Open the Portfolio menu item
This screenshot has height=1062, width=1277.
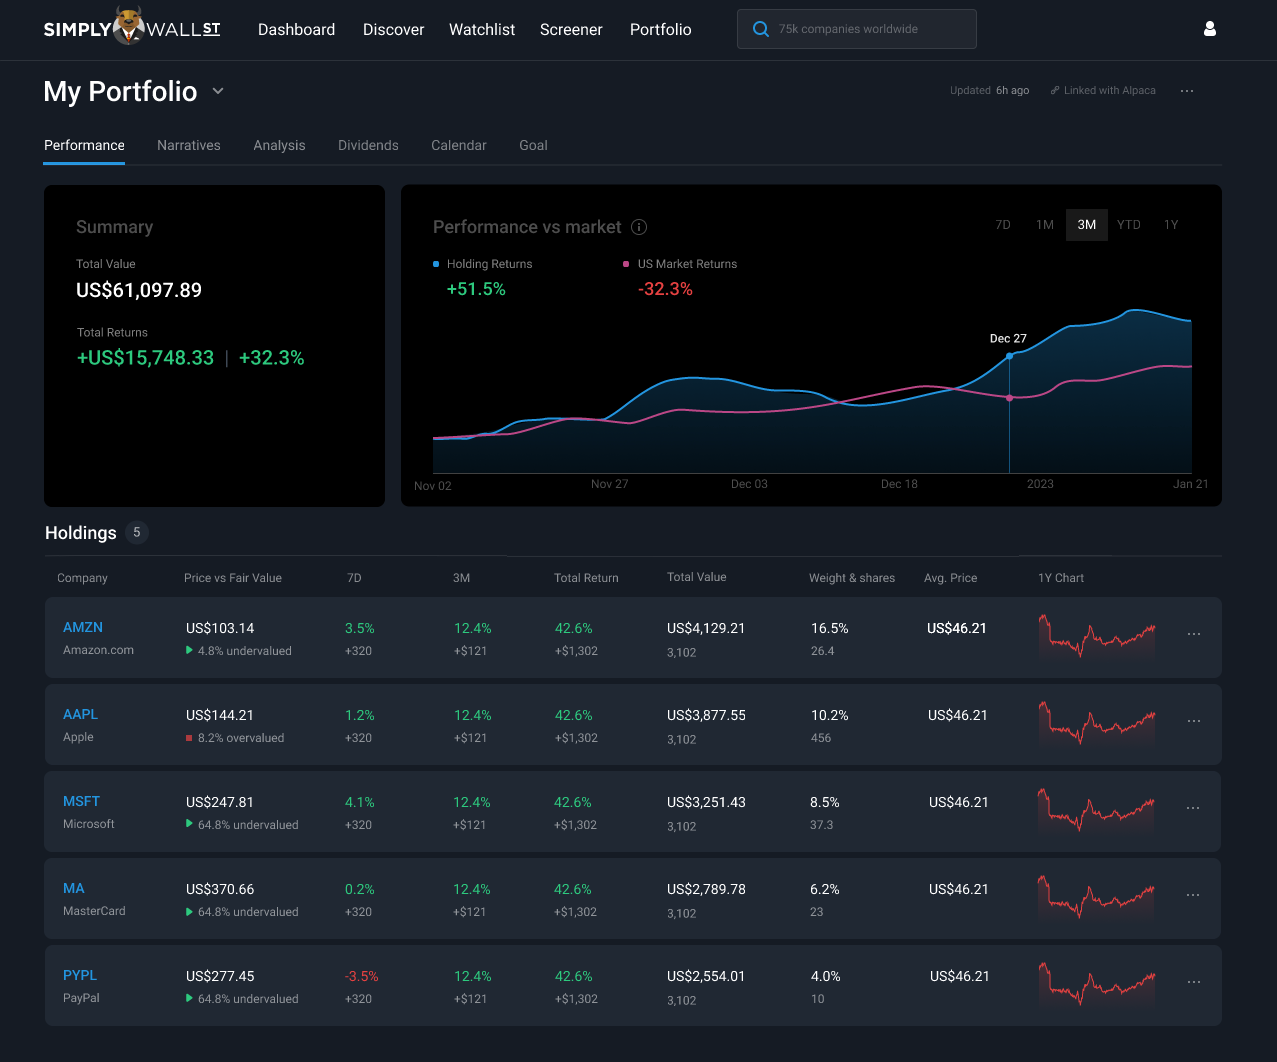pyautogui.click(x=661, y=30)
